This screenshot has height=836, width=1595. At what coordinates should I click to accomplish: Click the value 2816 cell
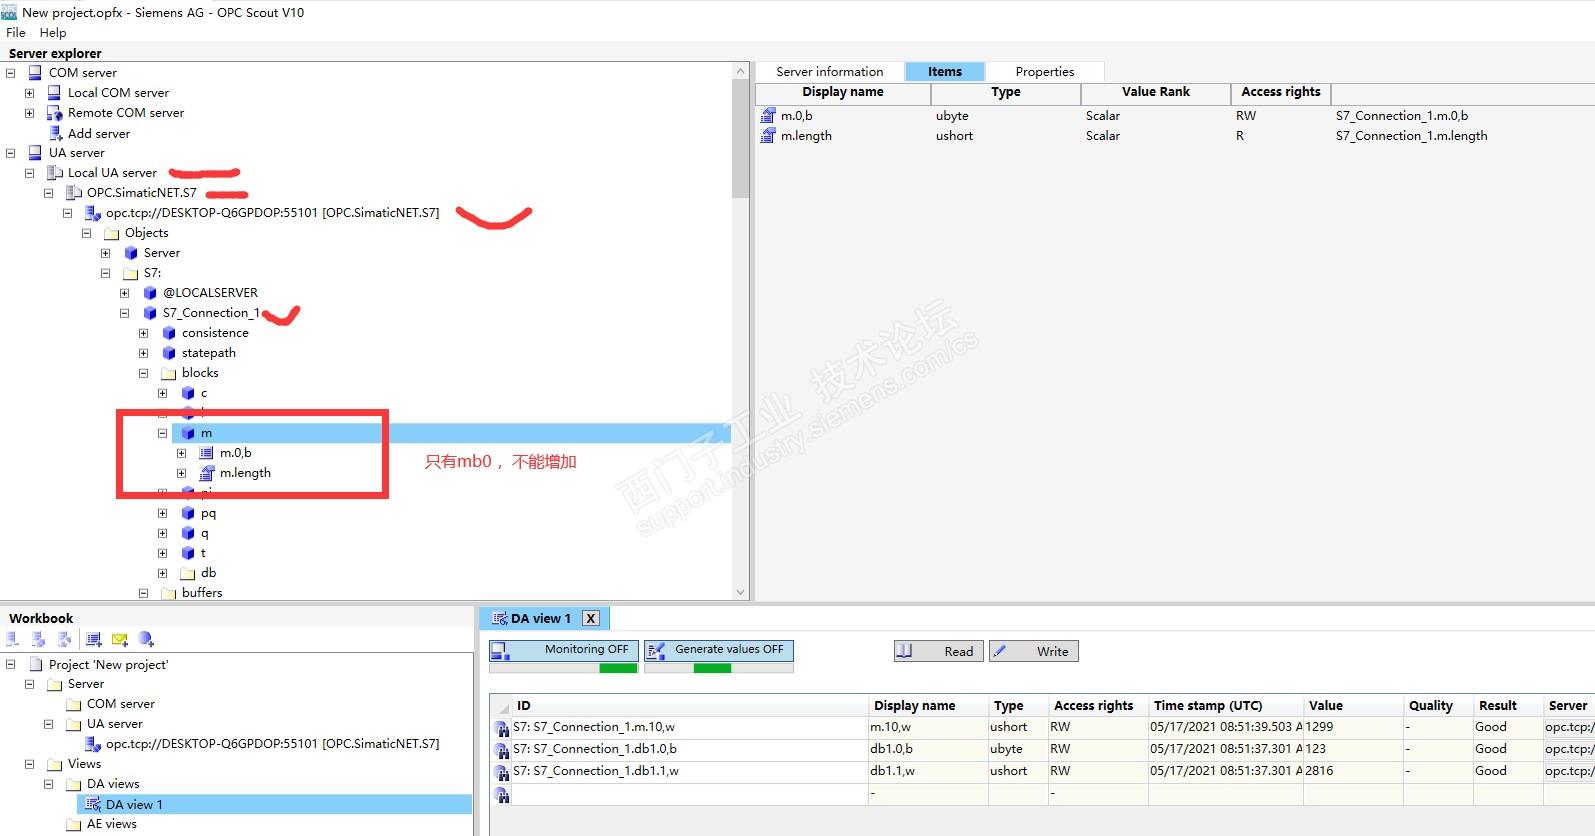coord(1354,772)
